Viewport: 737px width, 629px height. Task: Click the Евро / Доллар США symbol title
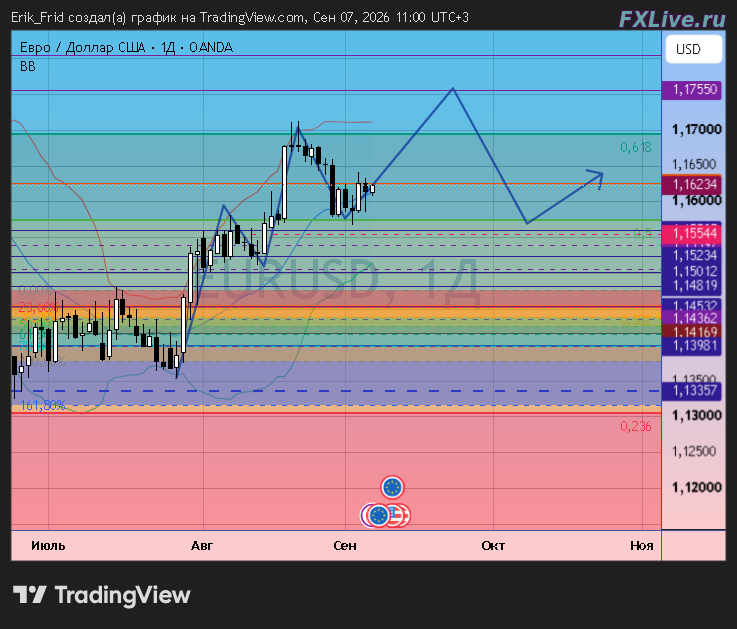coord(82,47)
